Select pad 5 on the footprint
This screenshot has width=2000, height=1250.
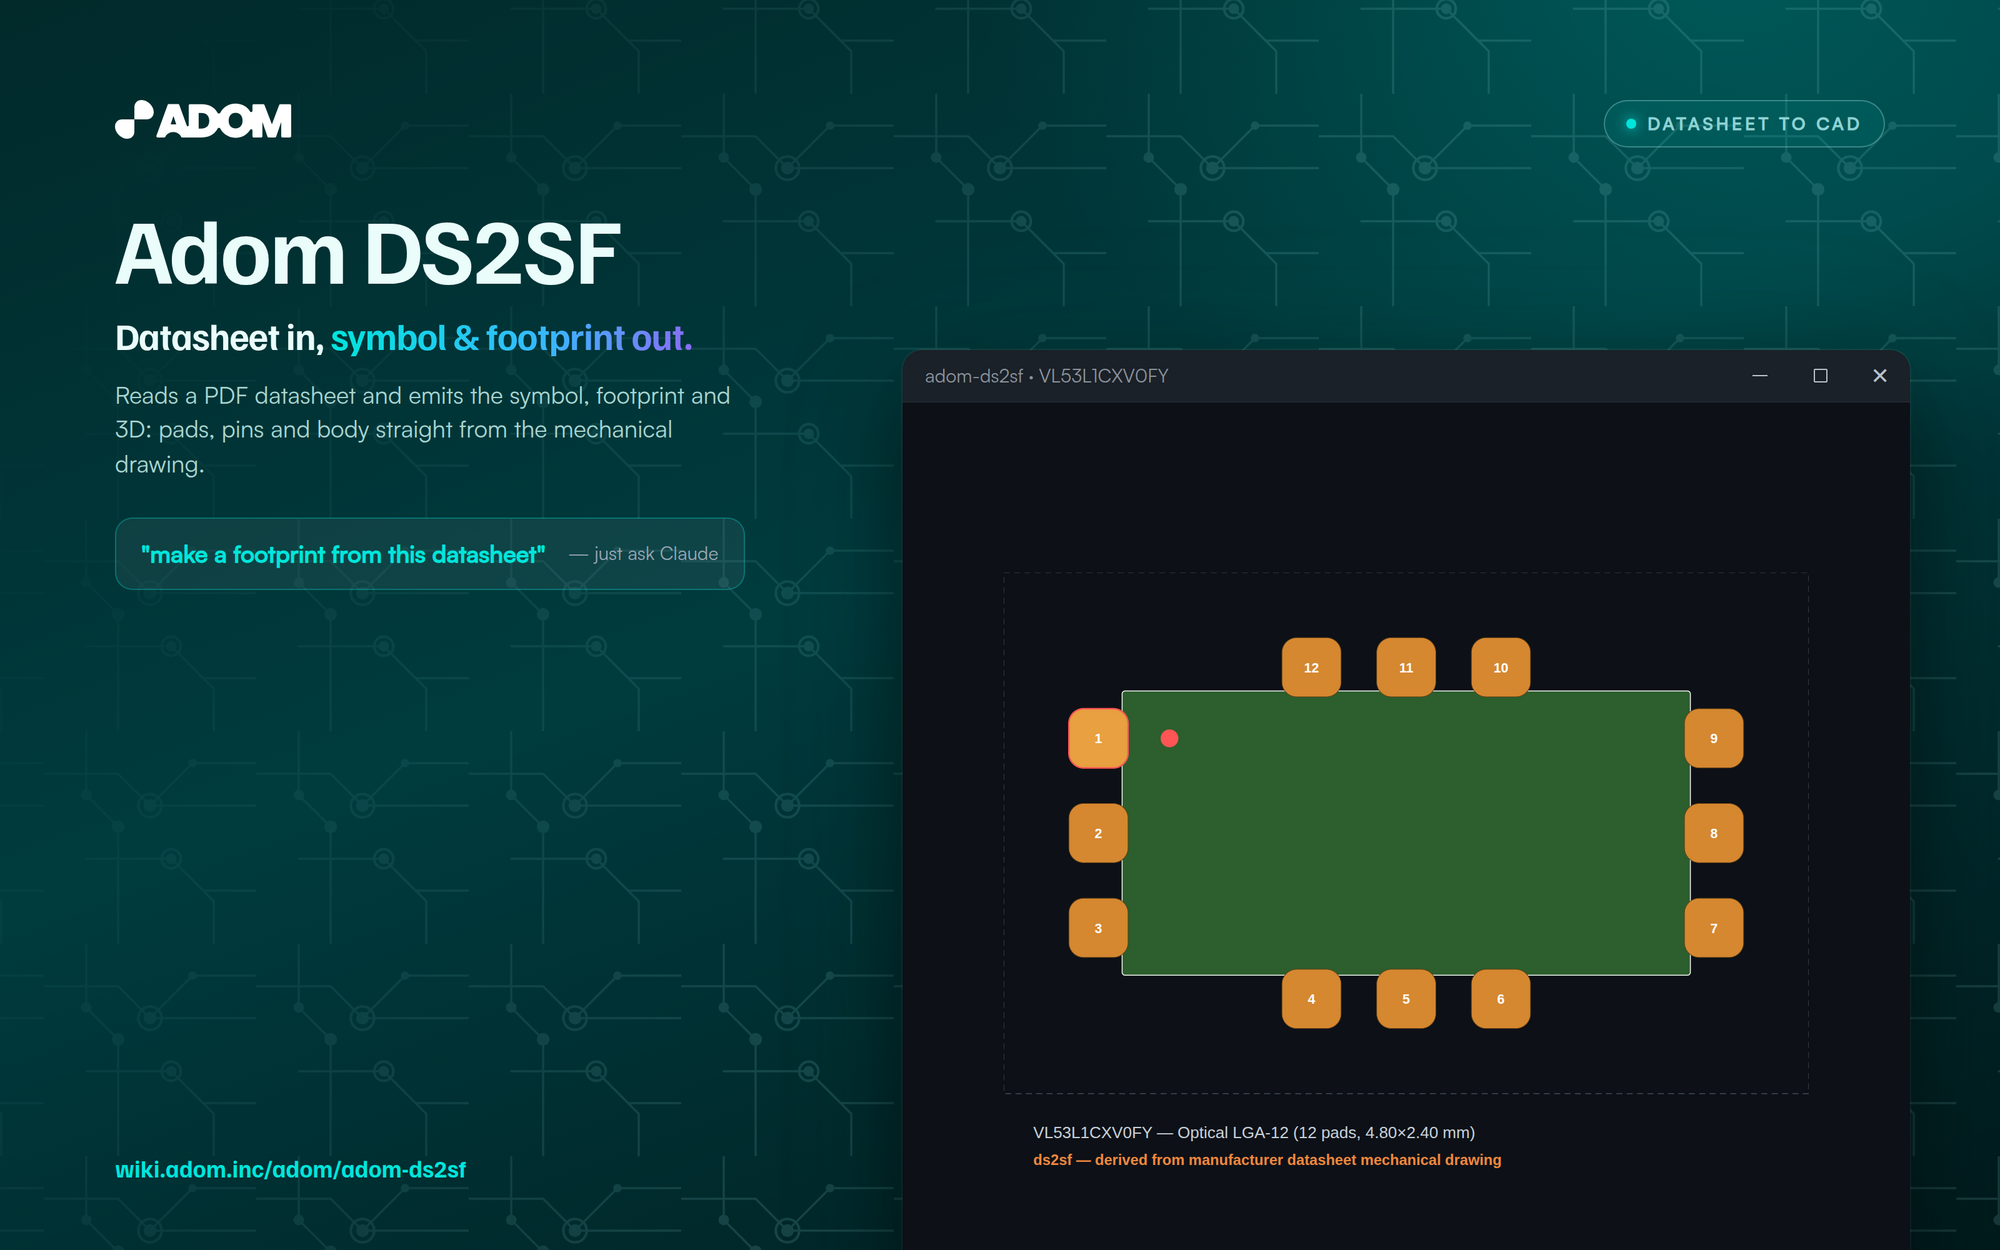pyautogui.click(x=1406, y=999)
